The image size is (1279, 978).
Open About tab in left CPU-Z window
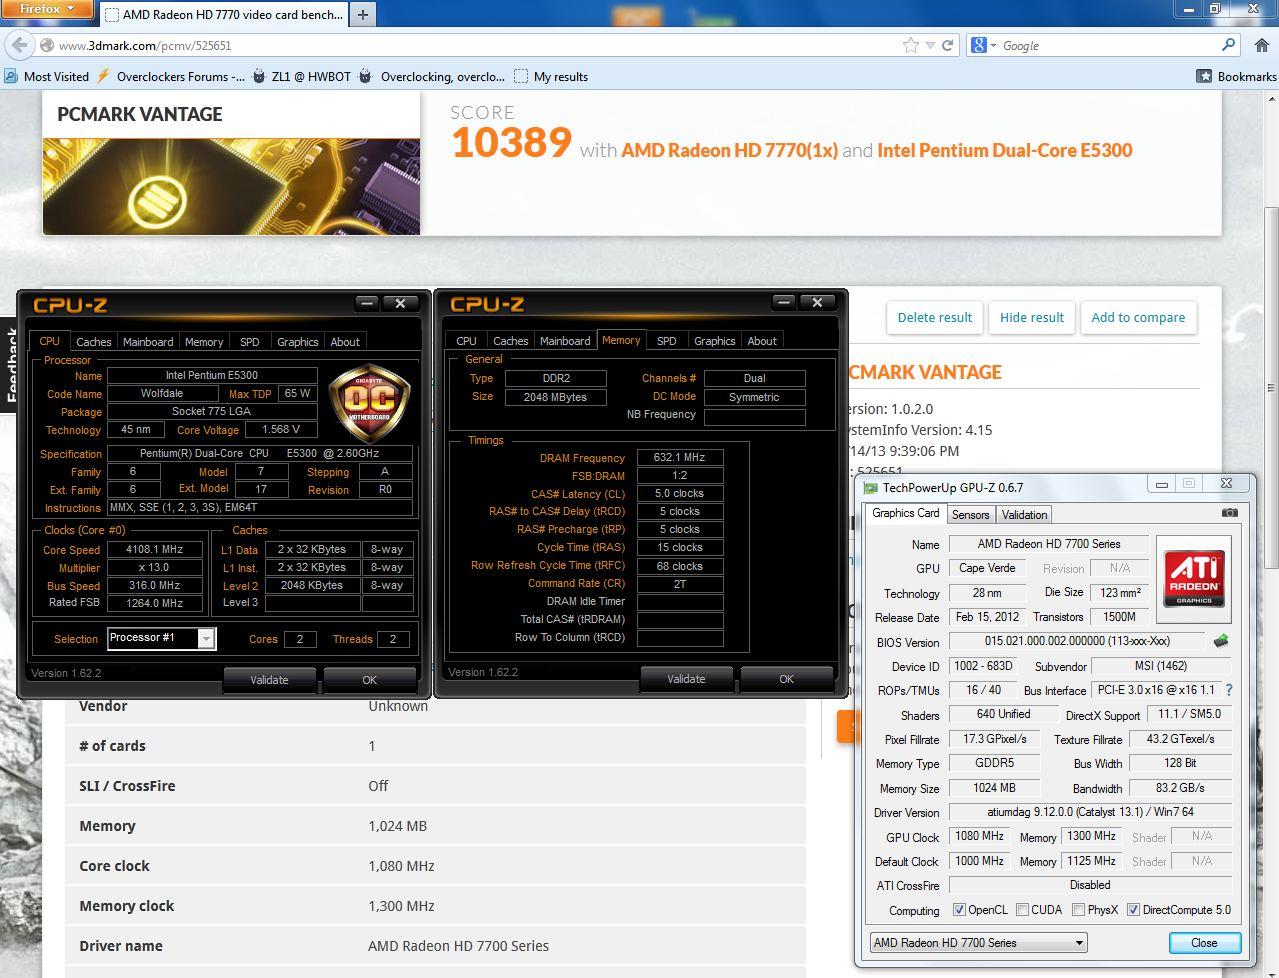[x=345, y=342]
